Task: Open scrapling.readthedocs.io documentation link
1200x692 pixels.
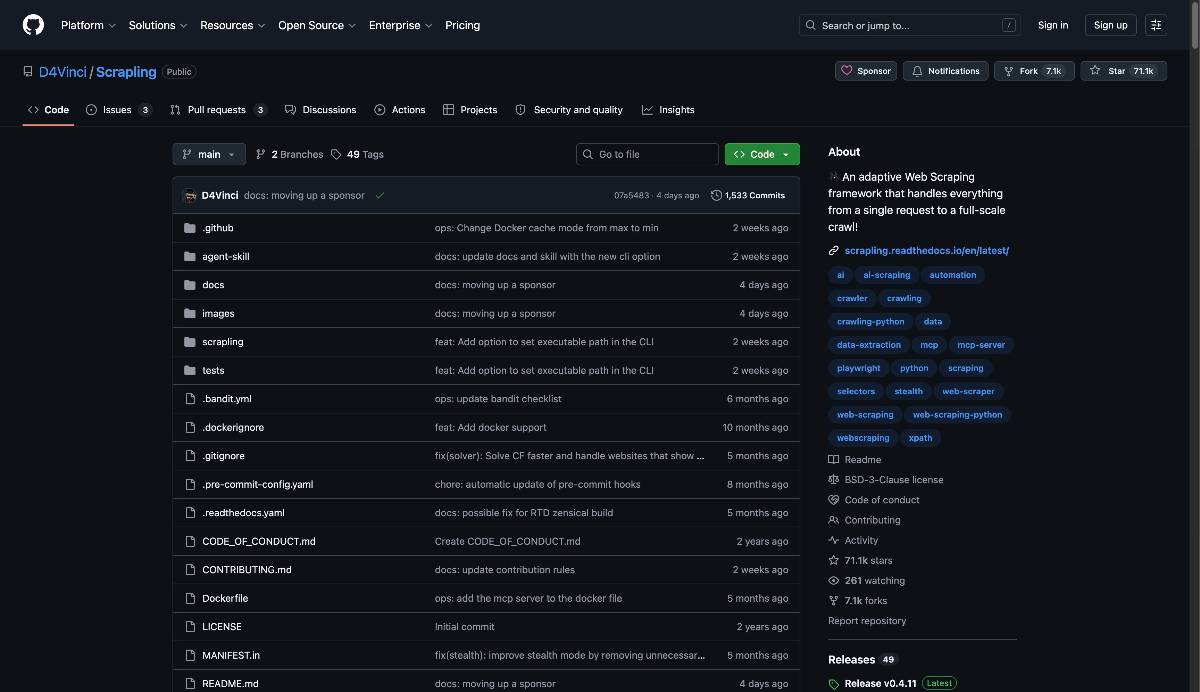Action: (926, 251)
